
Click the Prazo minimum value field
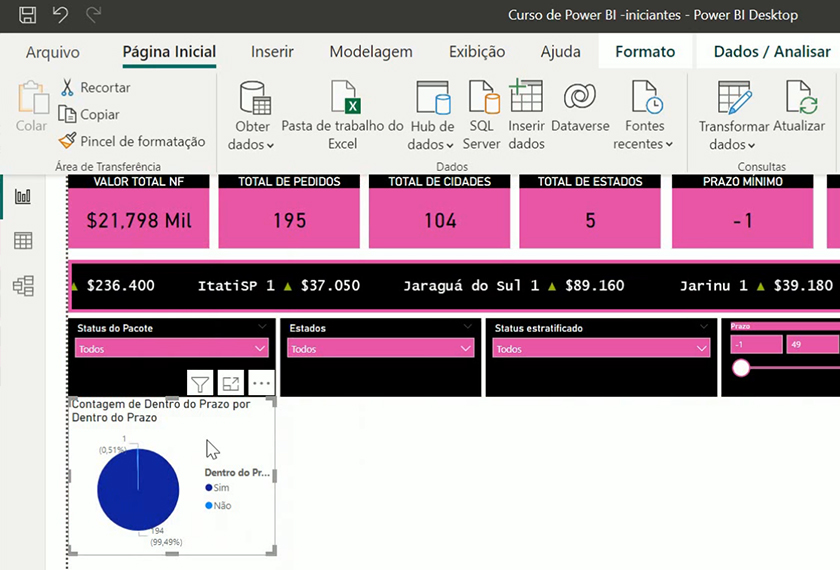[756, 344]
